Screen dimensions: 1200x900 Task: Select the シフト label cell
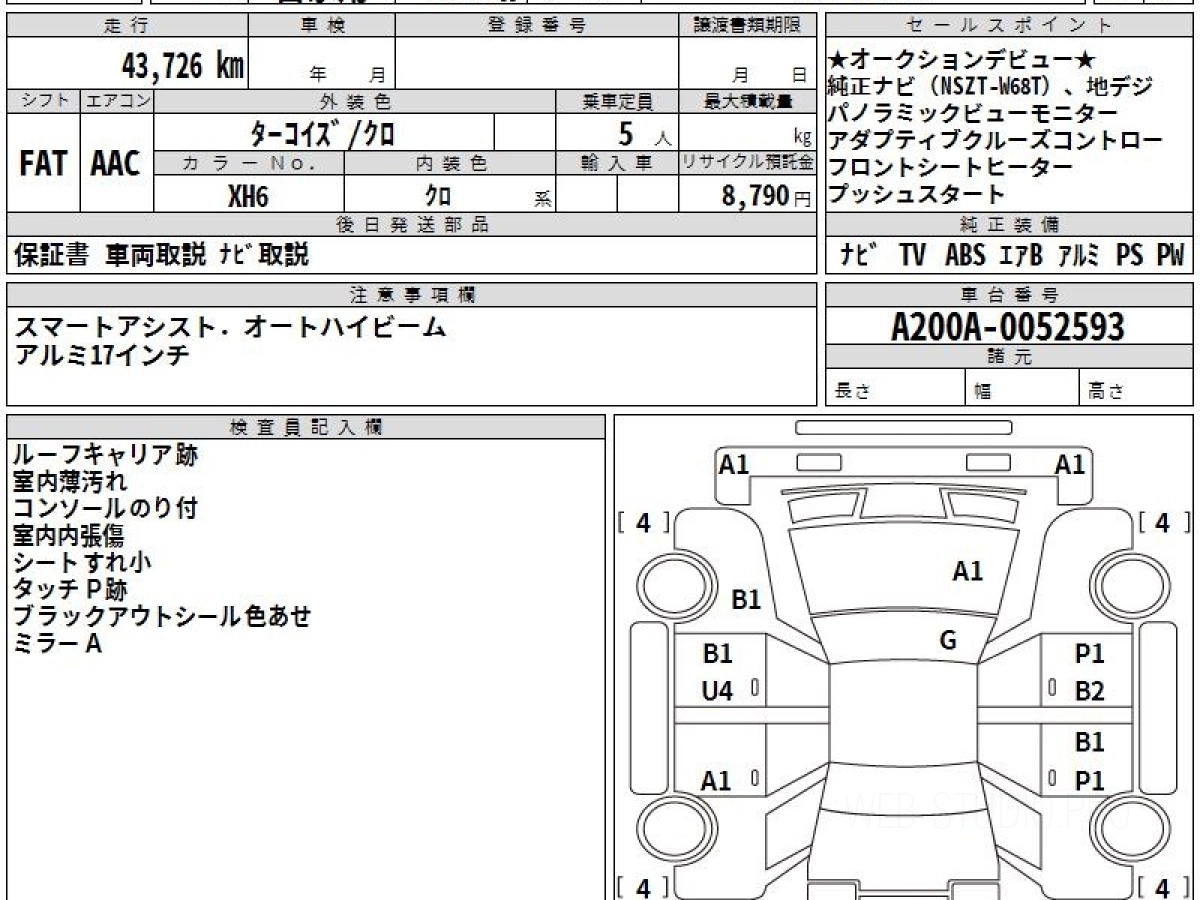pyautogui.click(x=43, y=101)
